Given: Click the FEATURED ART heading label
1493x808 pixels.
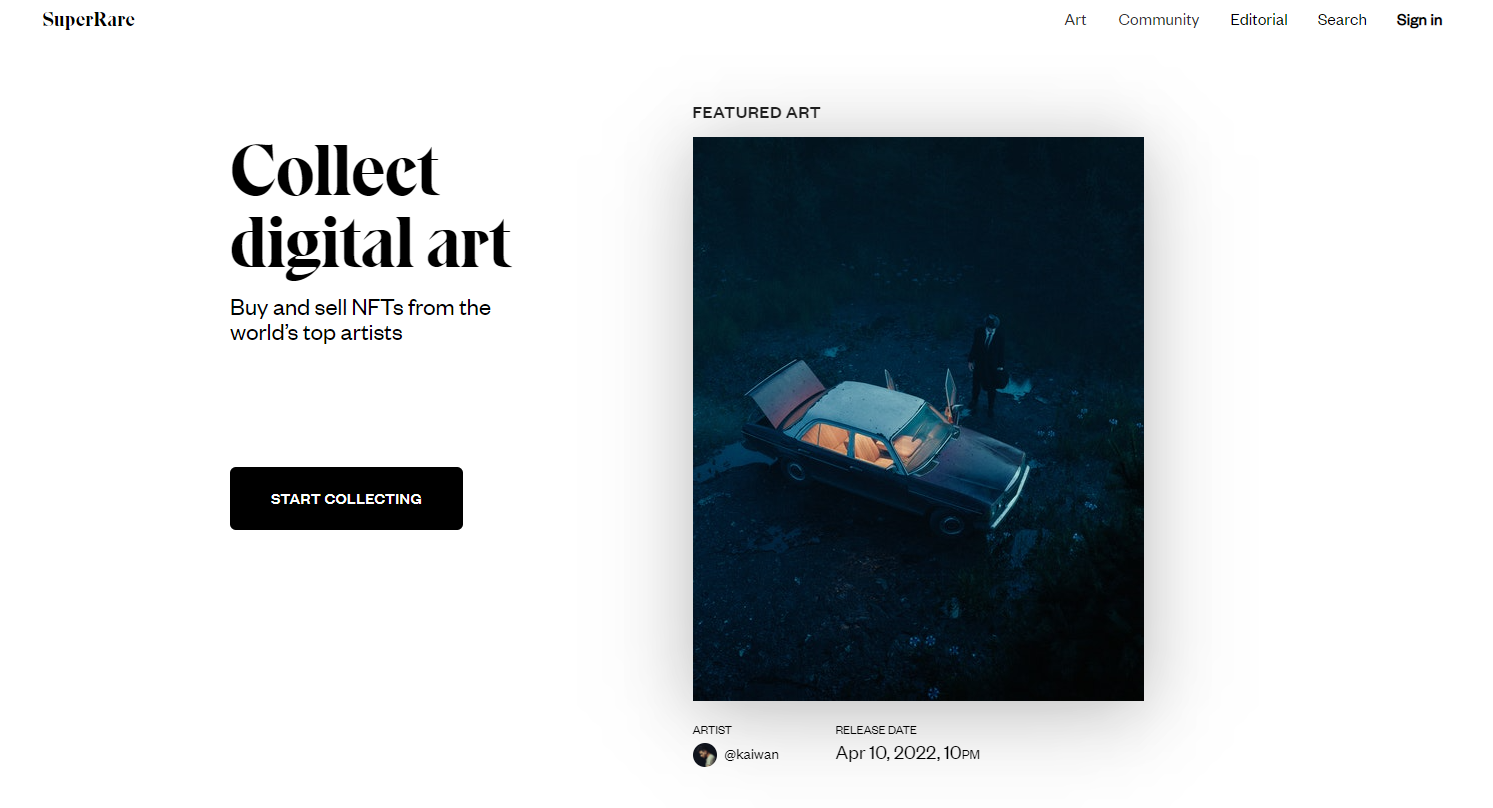Looking at the screenshot, I should pos(756,113).
